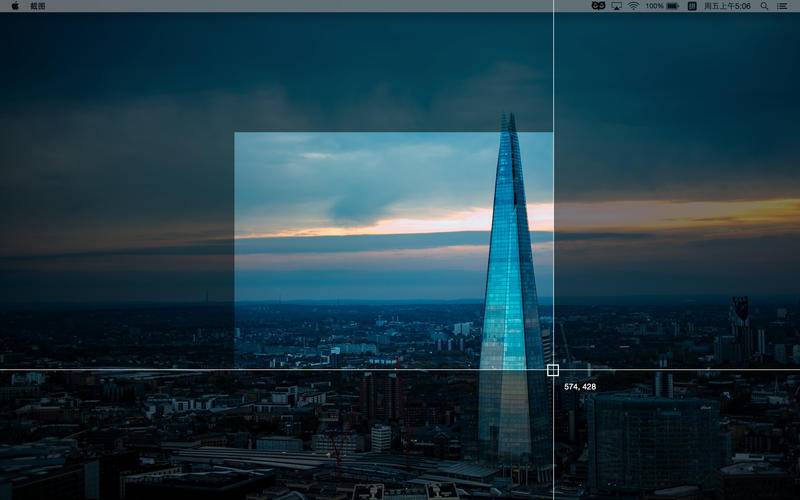Image resolution: width=800 pixels, height=500 pixels.
Task: Click the battery status icon
Action: pos(673,6)
